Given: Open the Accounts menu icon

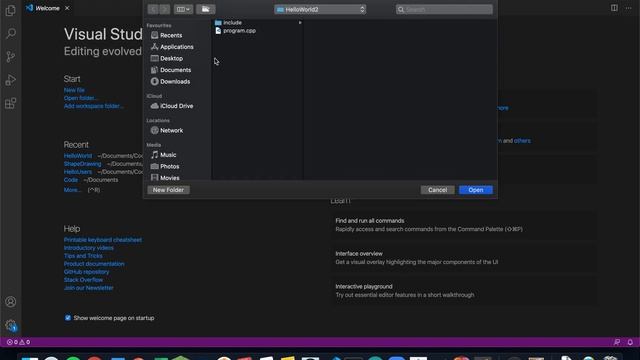Looking at the screenshot, I should pyautogui.click(x=11, y=302).
